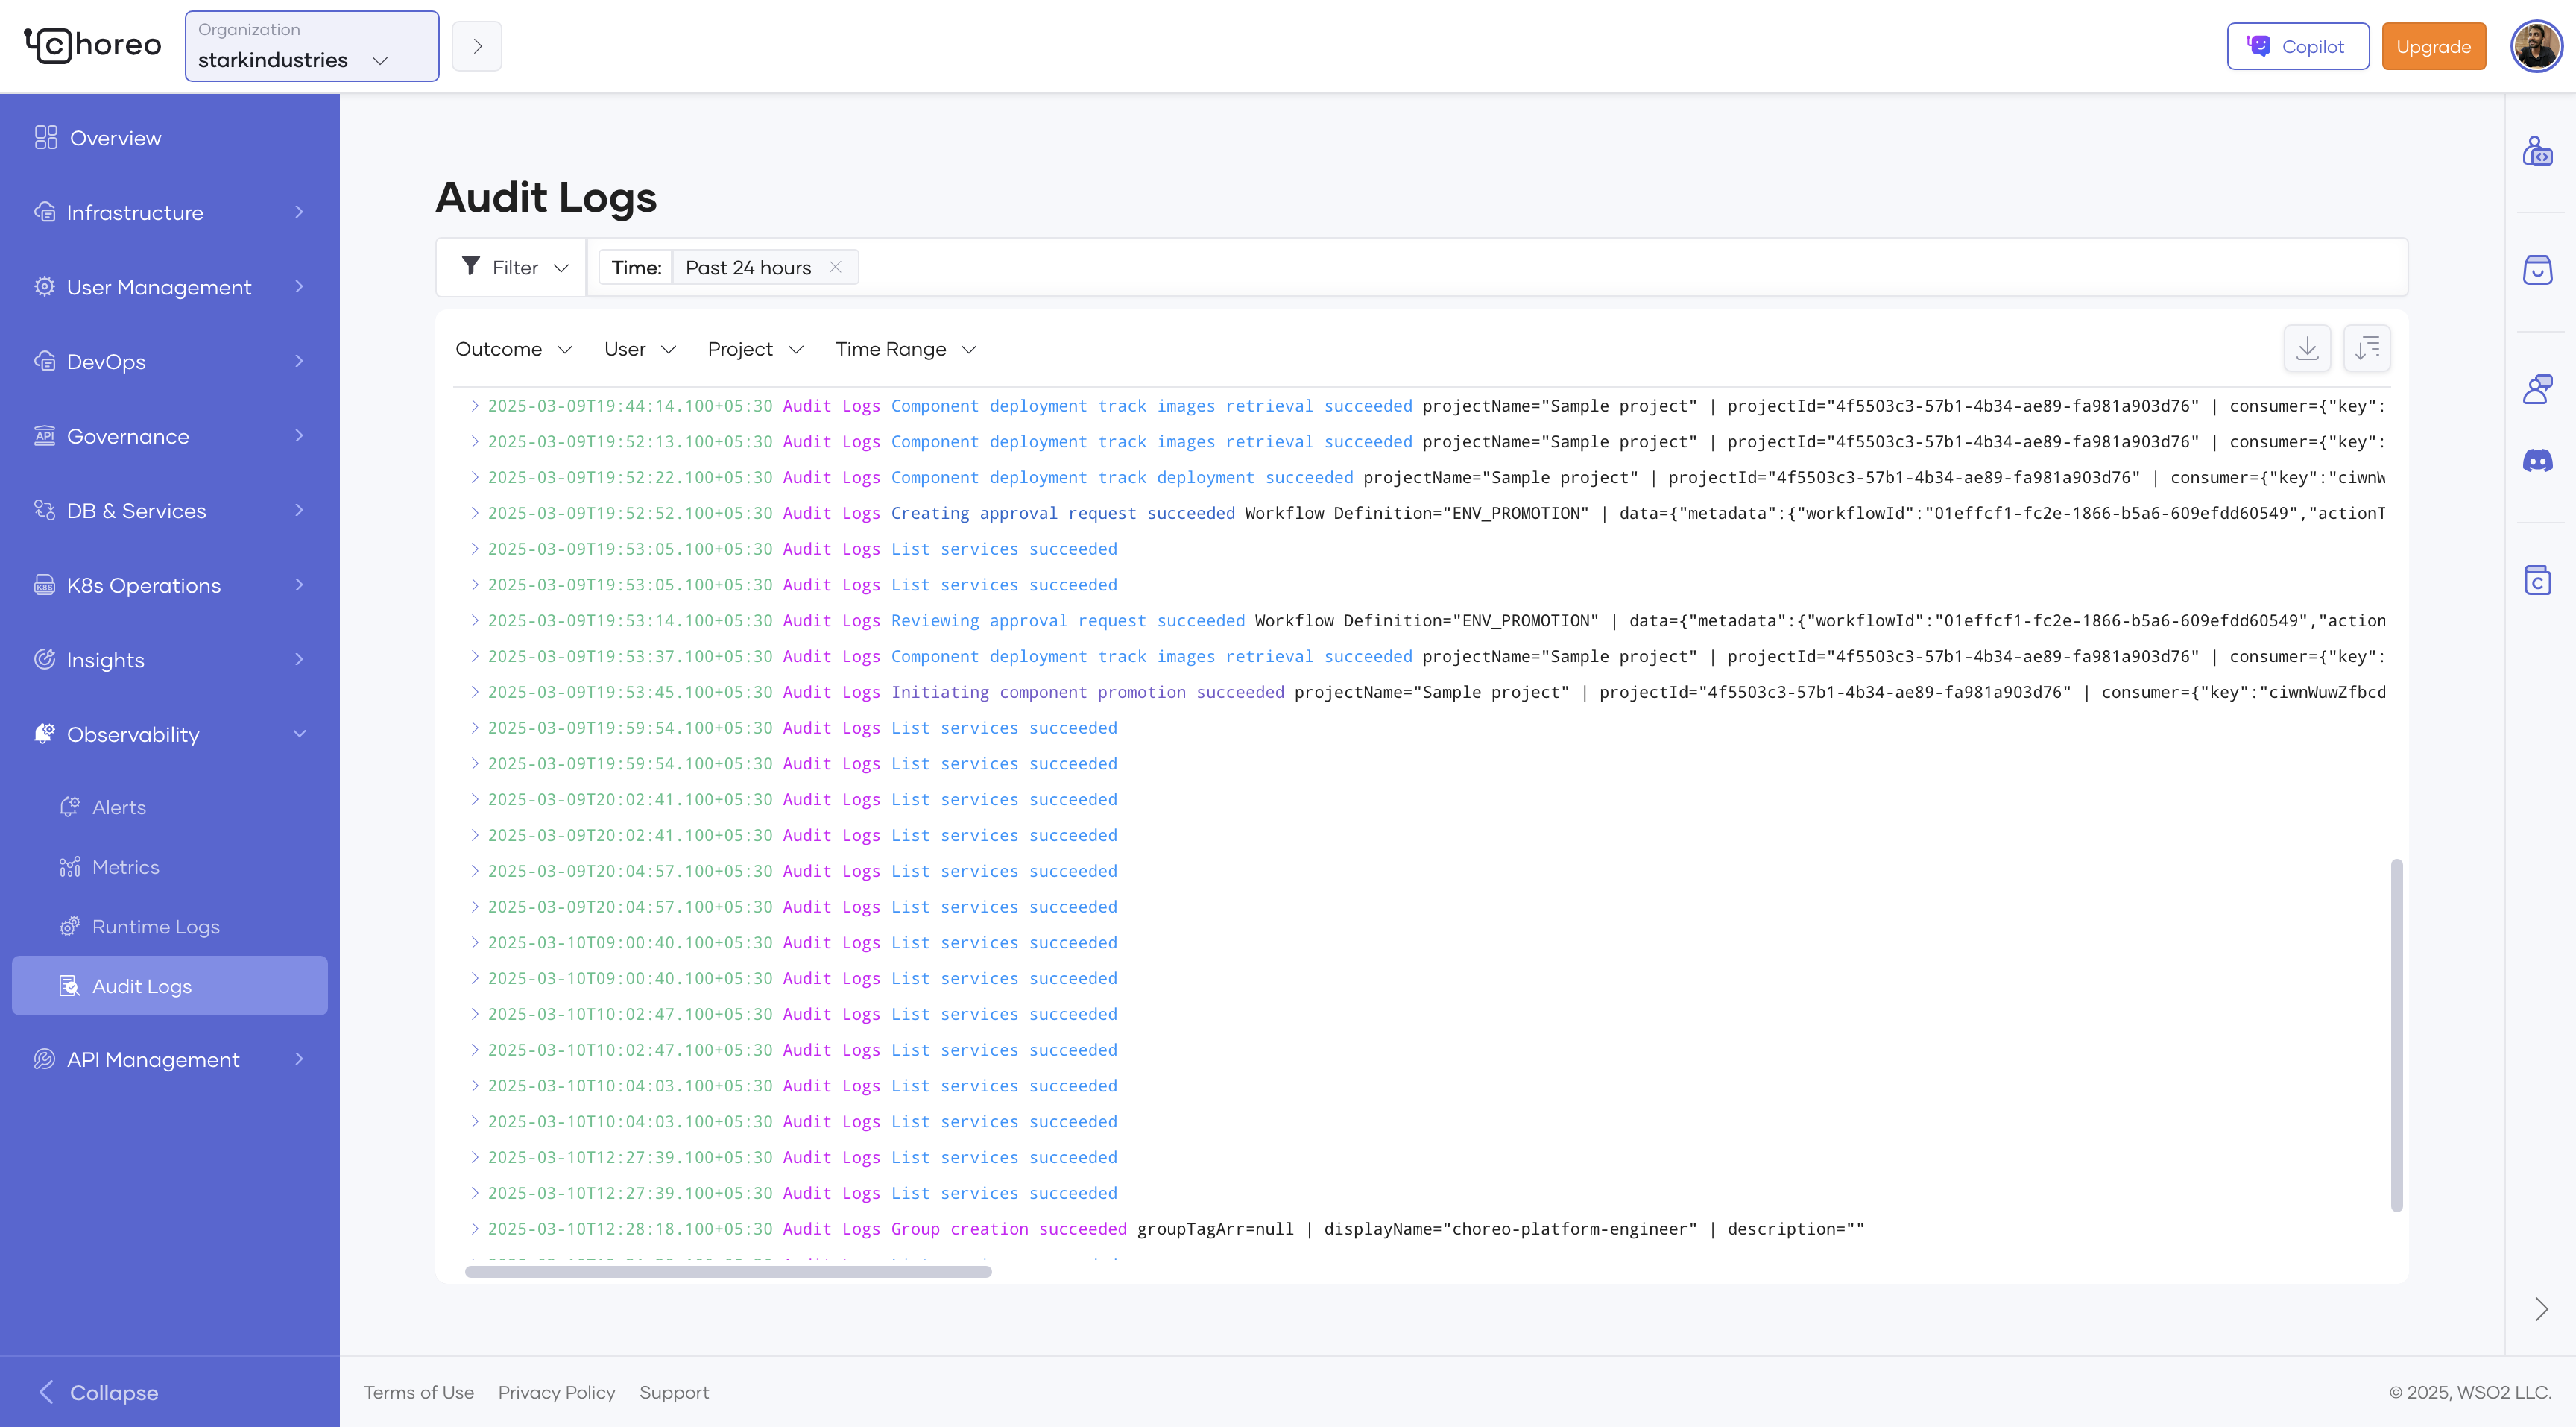The height and width of the screenshot is (1427, 2576).
Task: Expand the Group creation succeeded log entry
Action: point(475,1229)
